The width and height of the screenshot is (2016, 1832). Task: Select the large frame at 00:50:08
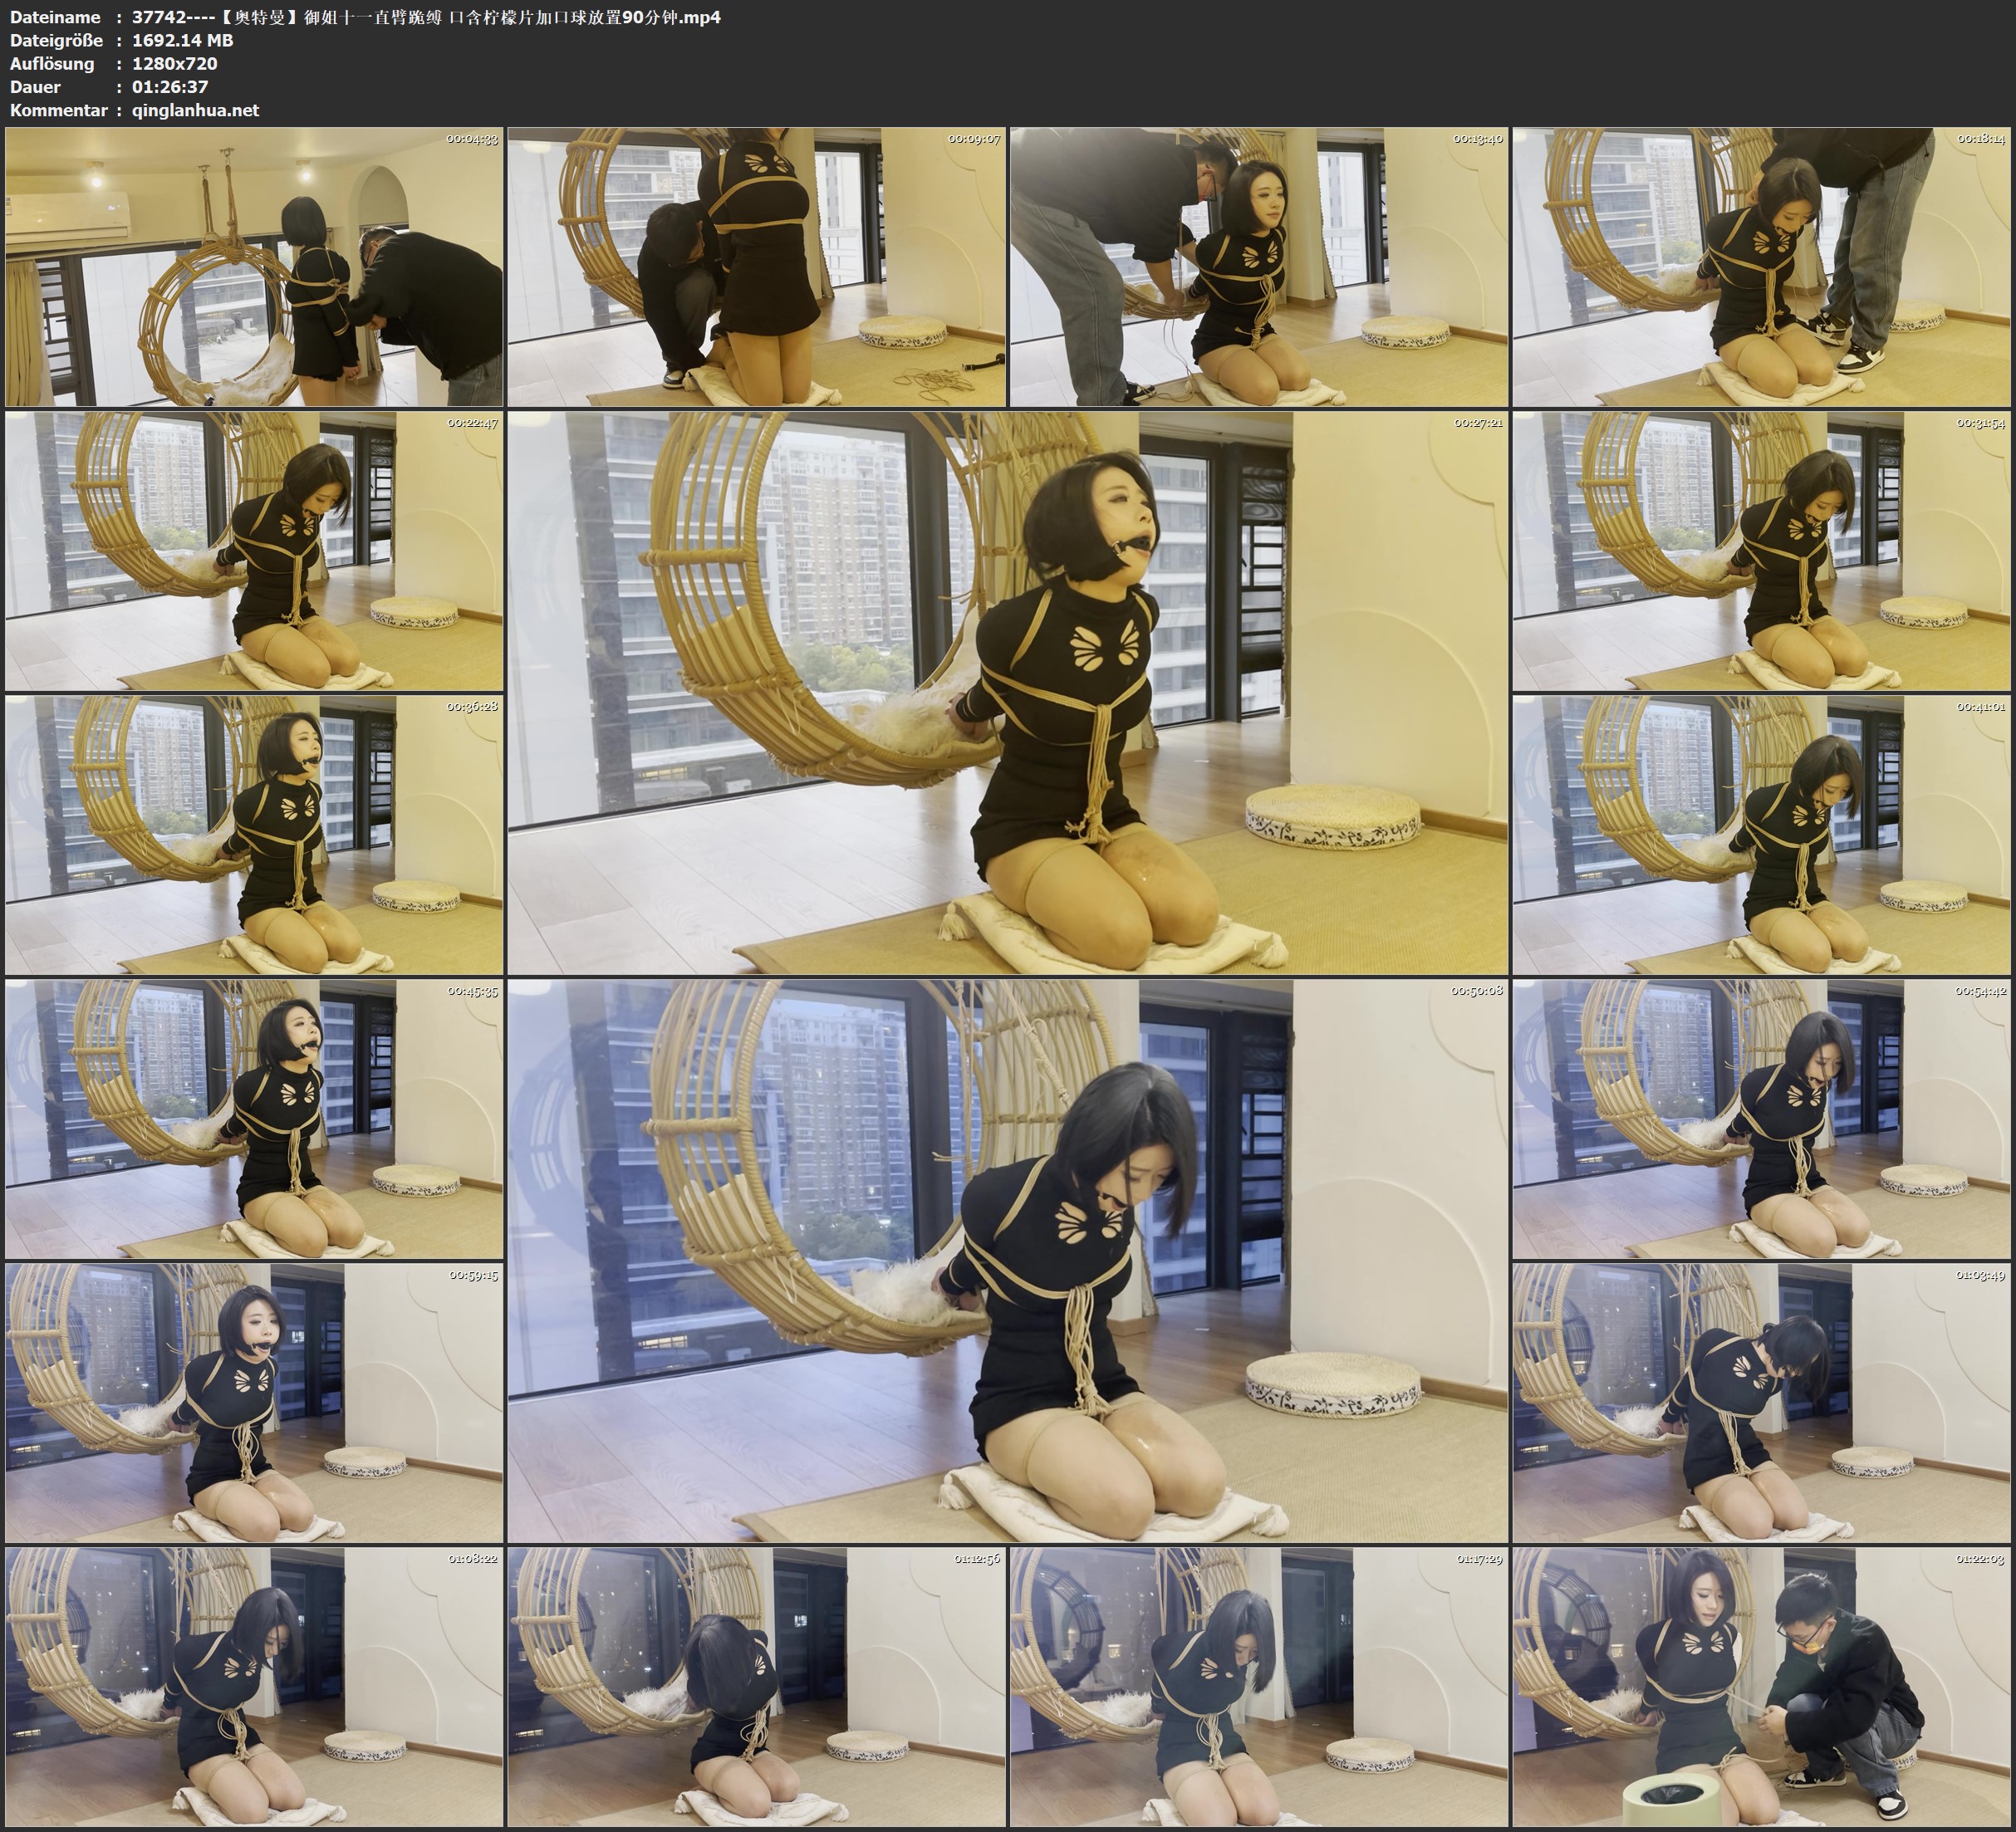pos(1007,1261)
